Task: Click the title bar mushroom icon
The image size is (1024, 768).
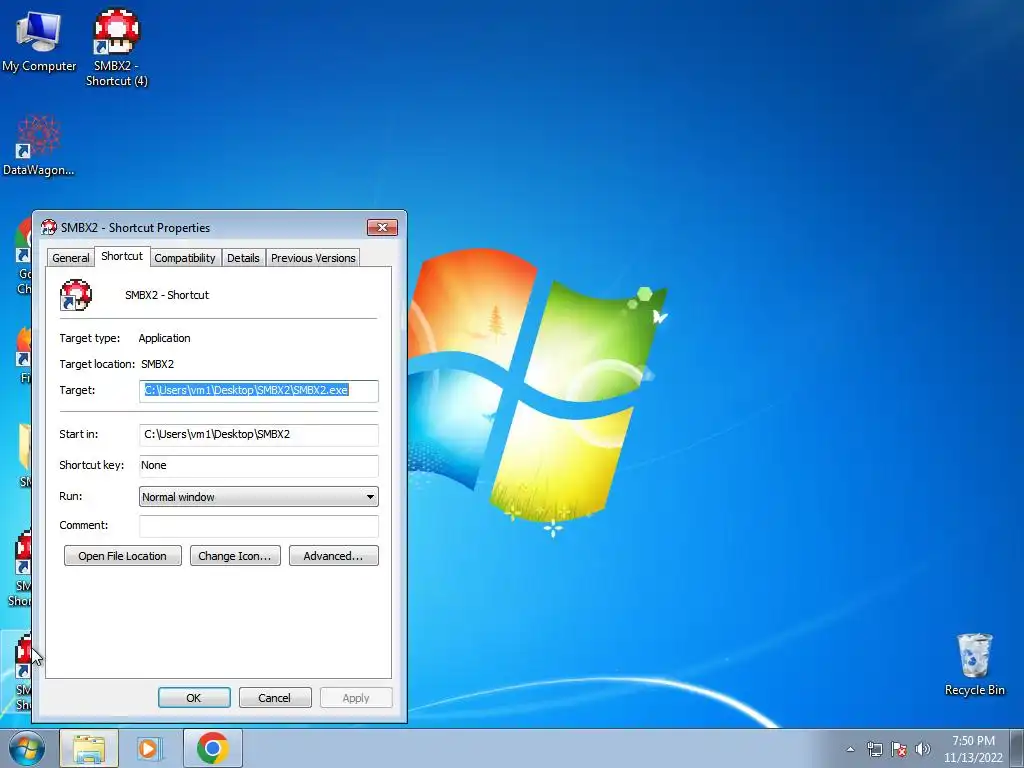Action: (49, 227)
